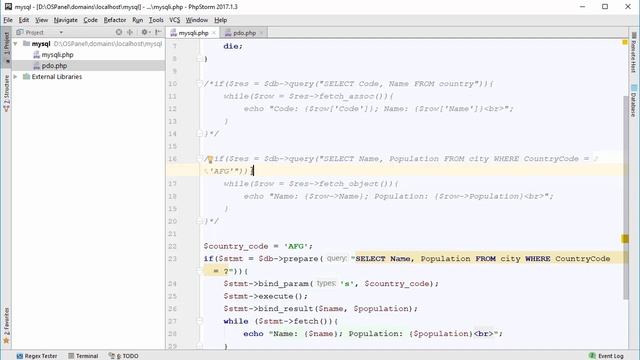Click the mysqli.php file icon in project tree
This screenshot has width=640, height=360.
click(36, 55)
